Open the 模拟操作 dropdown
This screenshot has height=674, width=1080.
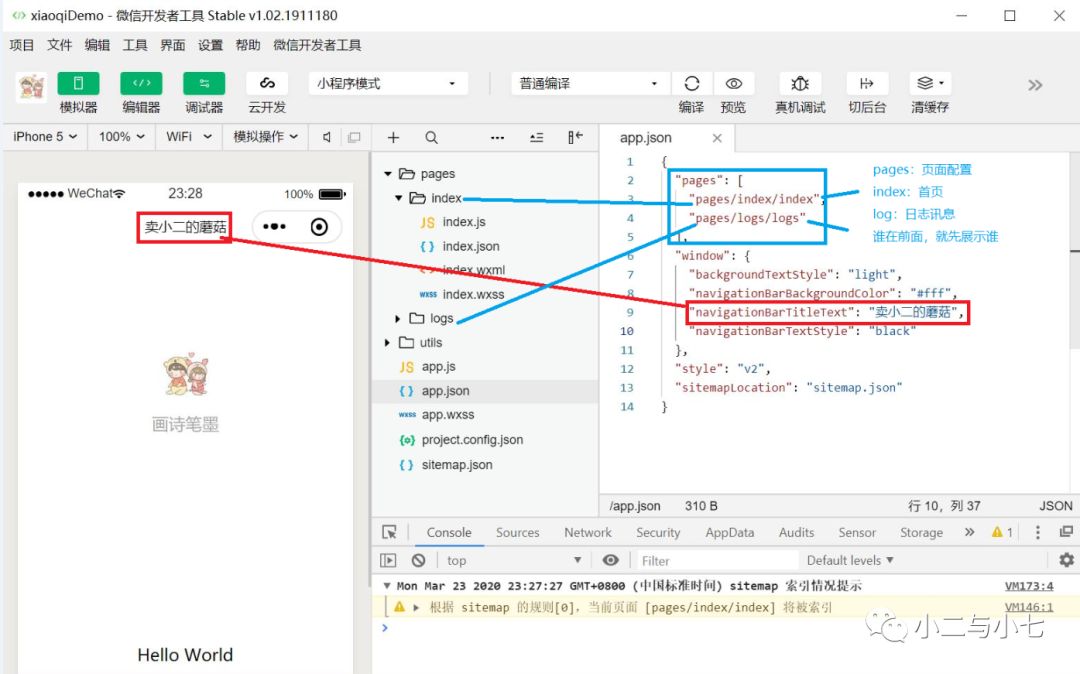click(x=265, y=136)
